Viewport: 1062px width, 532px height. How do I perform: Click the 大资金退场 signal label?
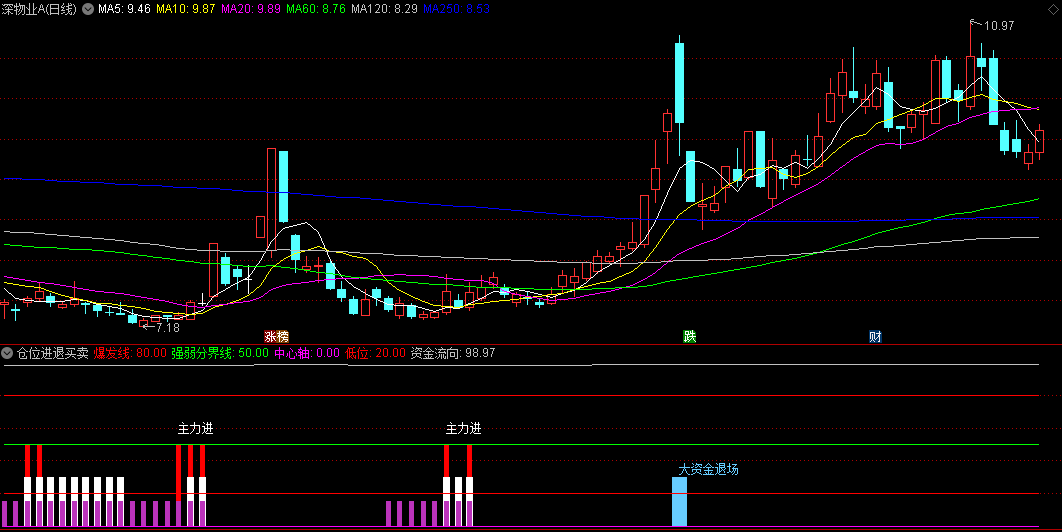coord(708,469)
